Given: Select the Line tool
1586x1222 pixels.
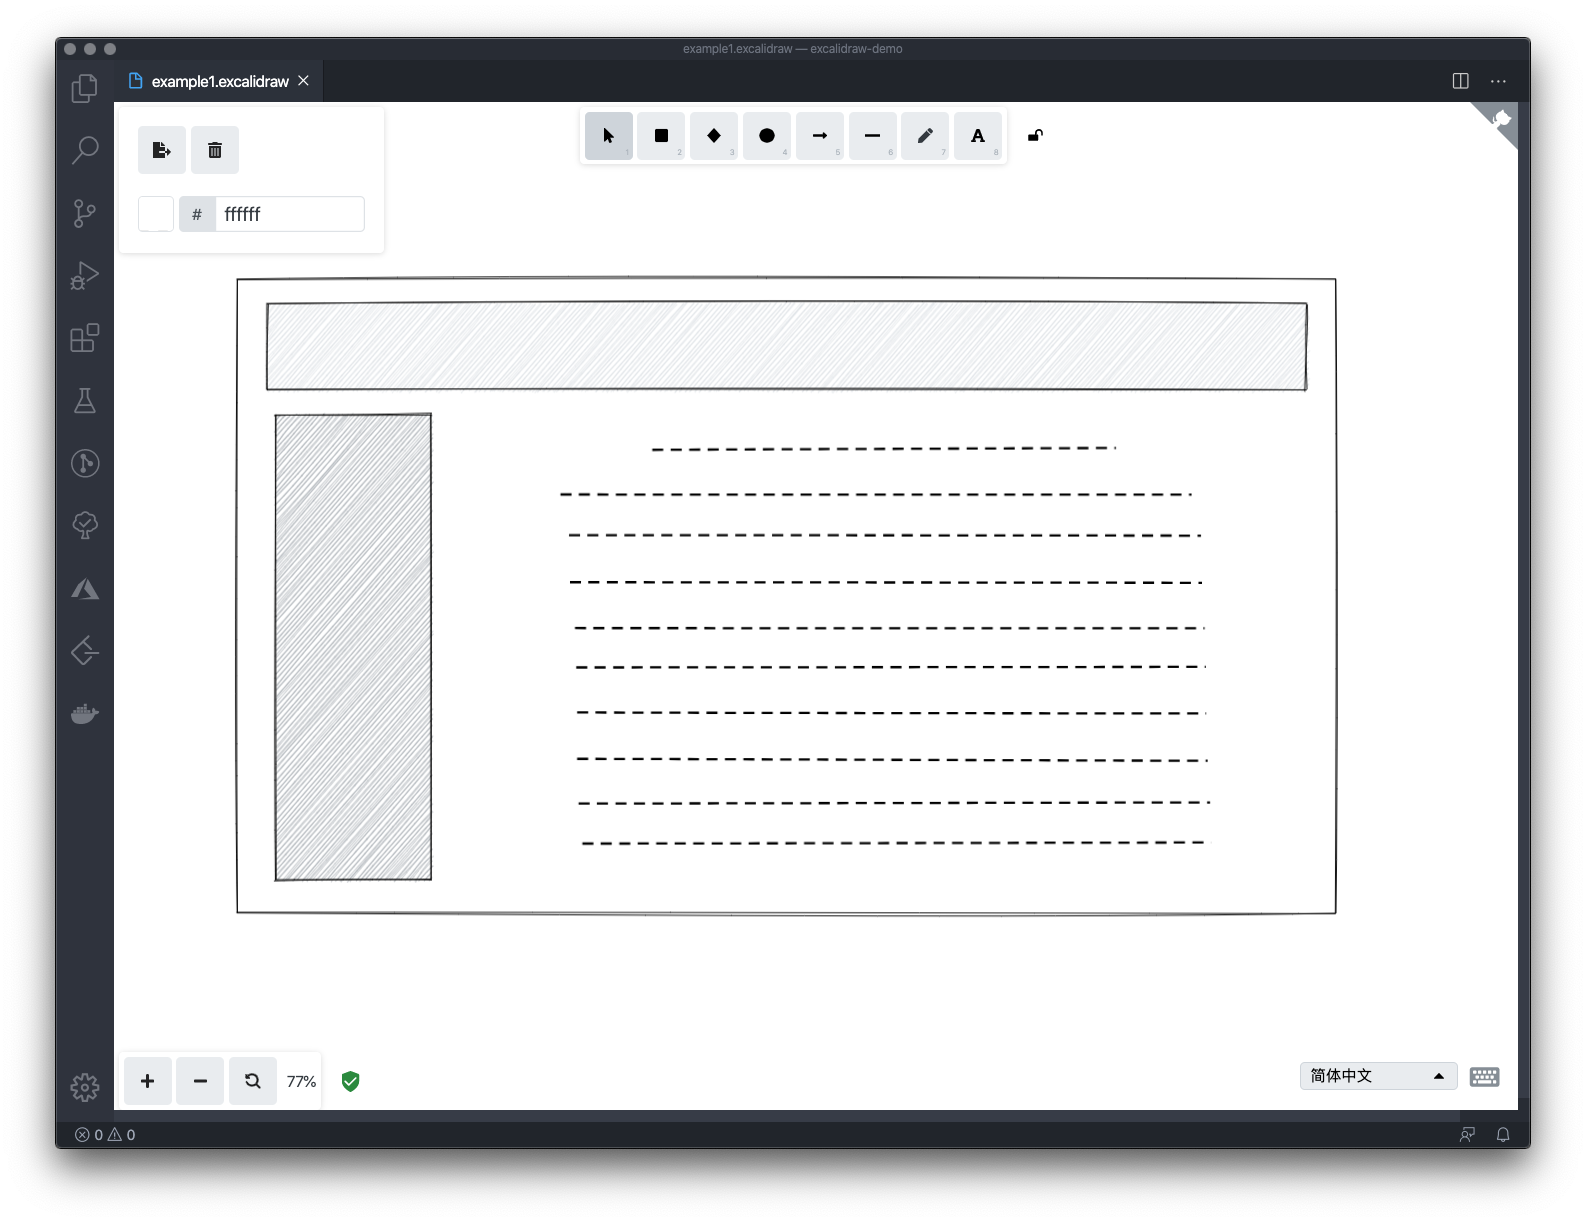Looking at the screenshot, I should [x=873, y=136].
